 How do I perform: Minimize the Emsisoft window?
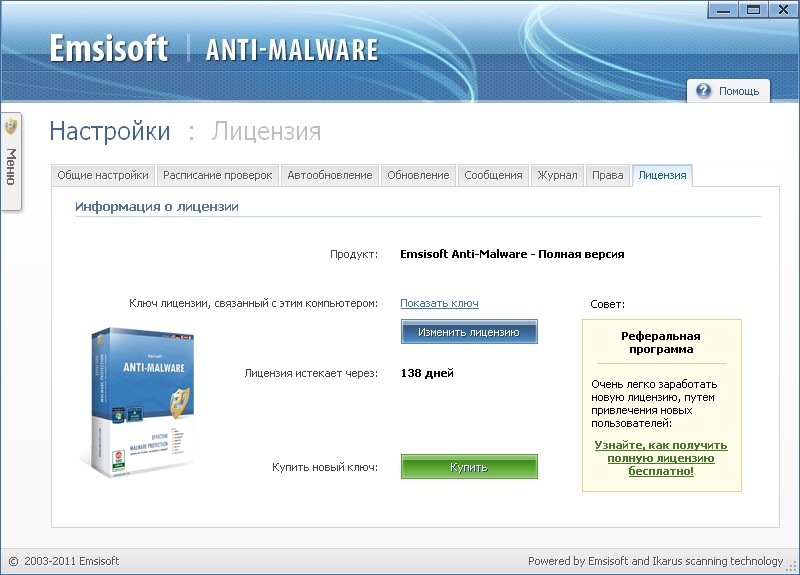(727, 9)
